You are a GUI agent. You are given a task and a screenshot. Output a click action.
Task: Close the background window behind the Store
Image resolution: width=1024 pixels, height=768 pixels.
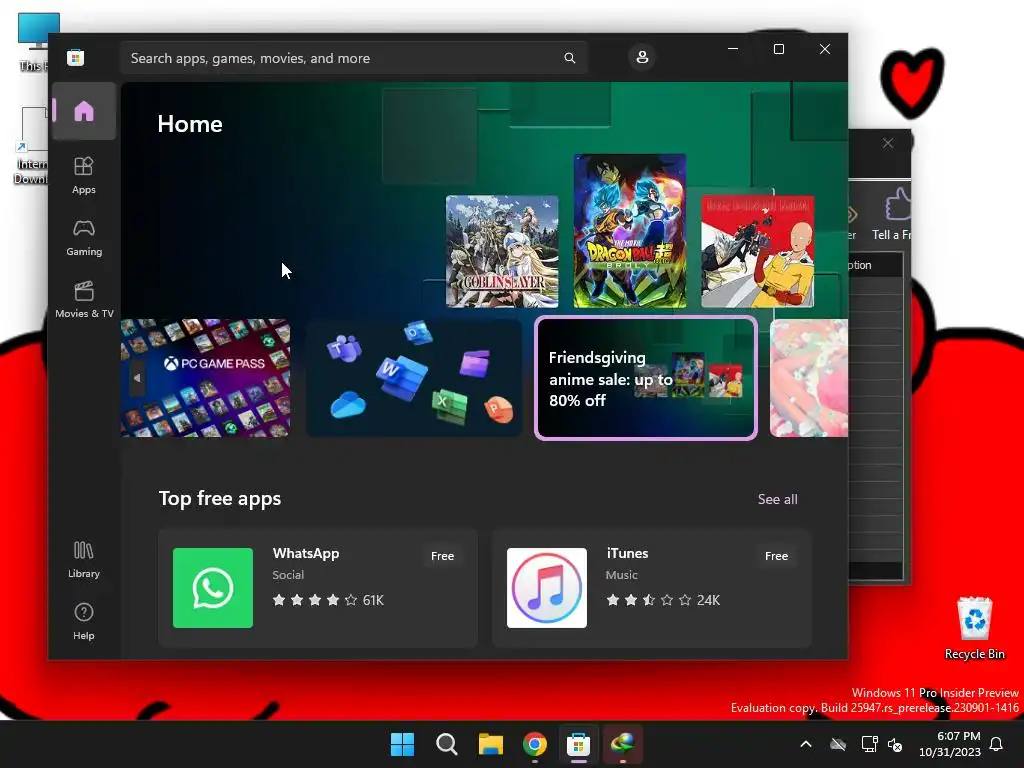pos(888,143)
